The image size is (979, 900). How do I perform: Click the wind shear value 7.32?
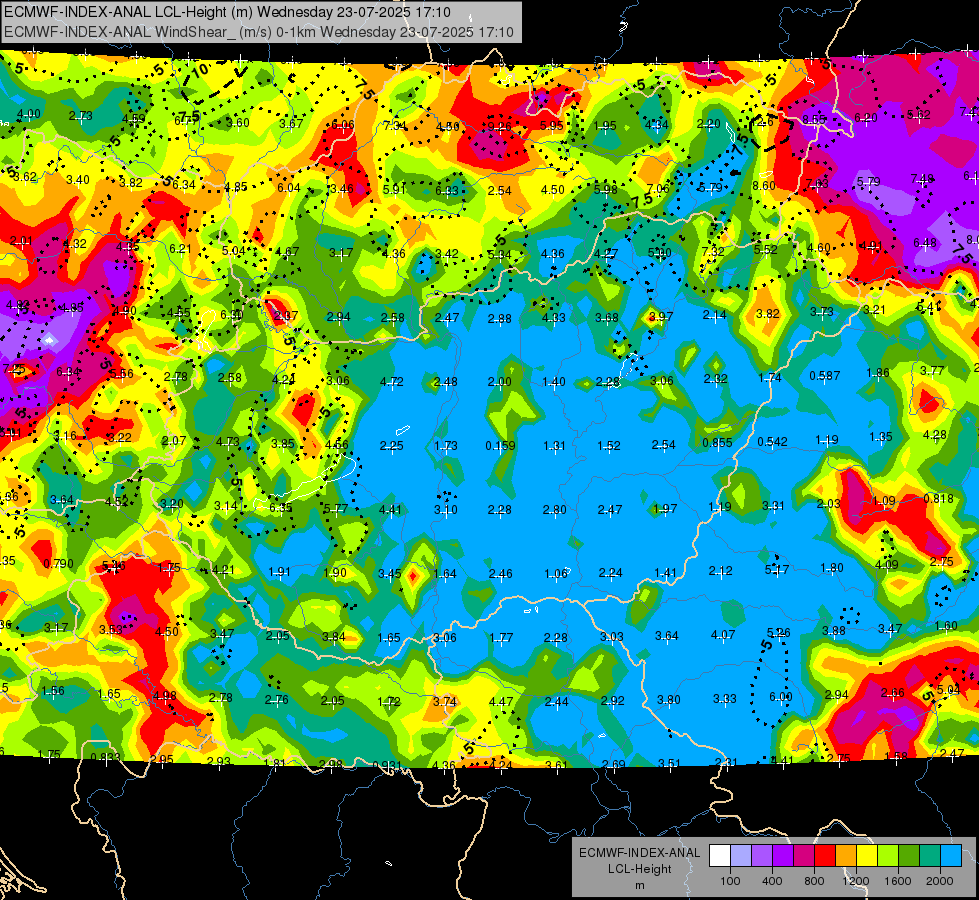(x=713, y=251)
